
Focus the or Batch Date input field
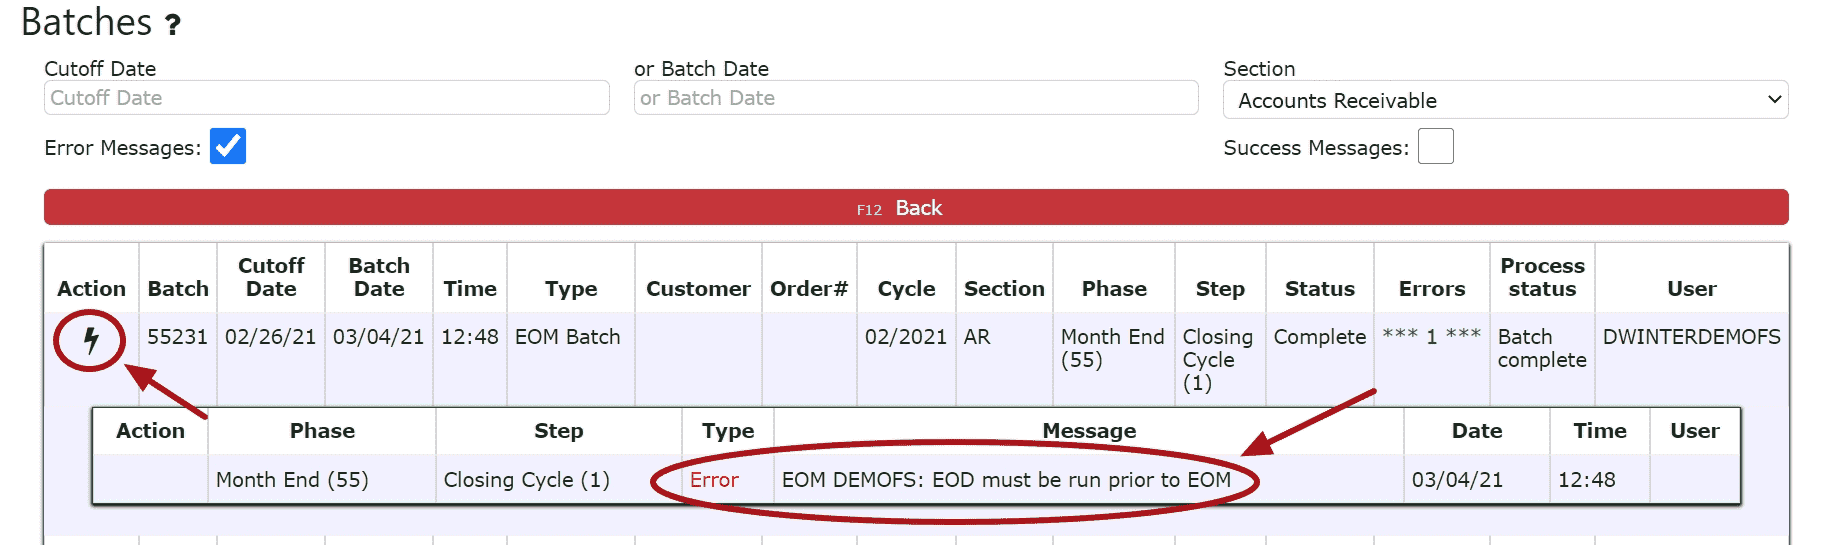pos(916,98)
